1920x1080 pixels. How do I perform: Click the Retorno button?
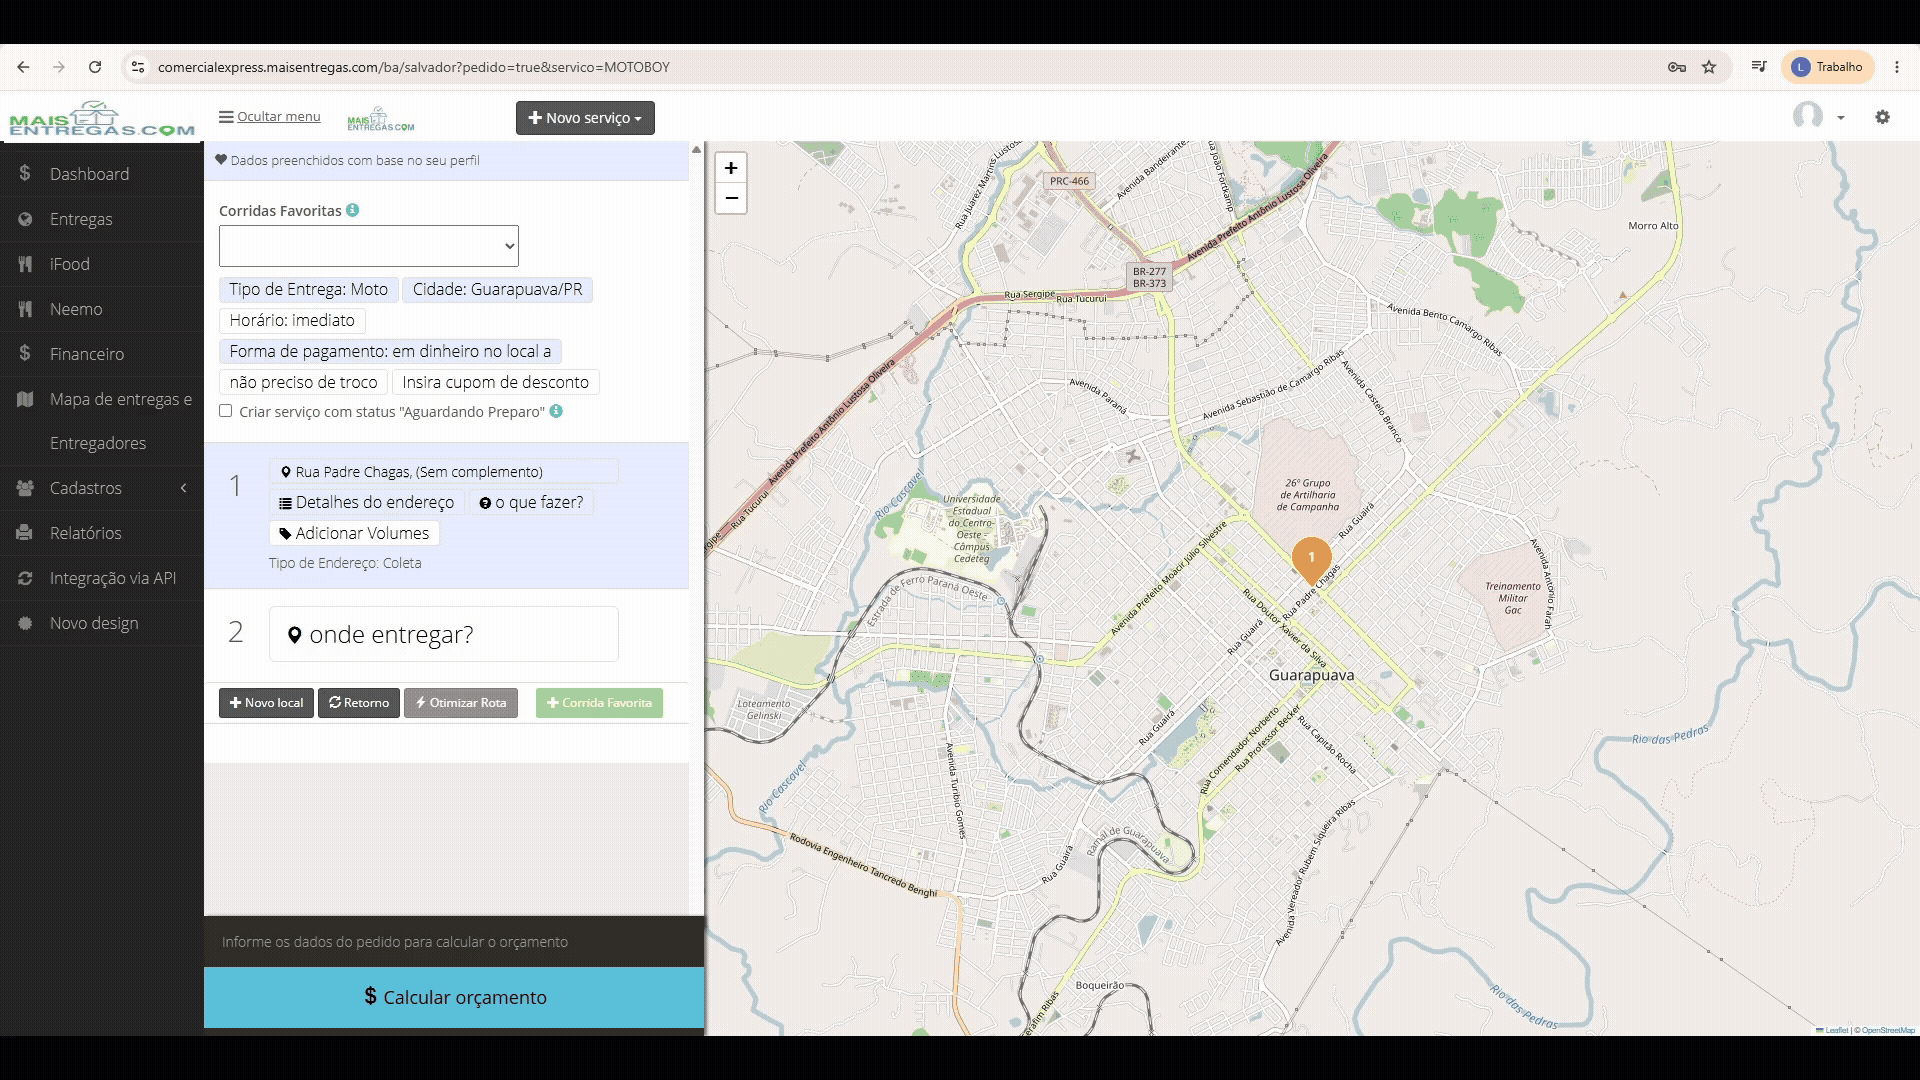pos(359,703)
